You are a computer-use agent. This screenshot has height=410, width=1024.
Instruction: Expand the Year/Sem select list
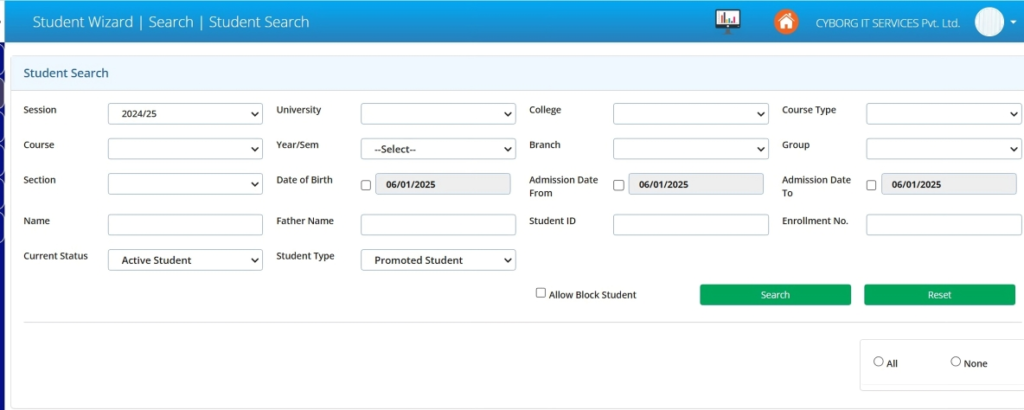point(438,149)
